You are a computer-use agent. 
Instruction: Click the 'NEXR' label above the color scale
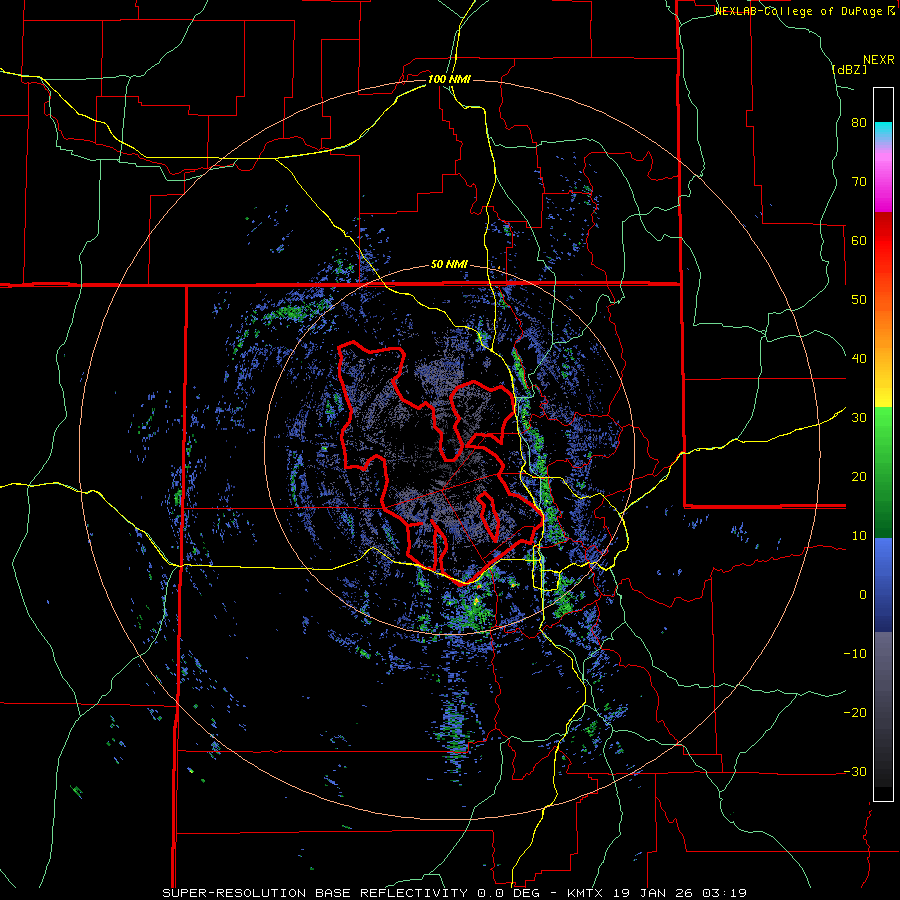(879, 60)
